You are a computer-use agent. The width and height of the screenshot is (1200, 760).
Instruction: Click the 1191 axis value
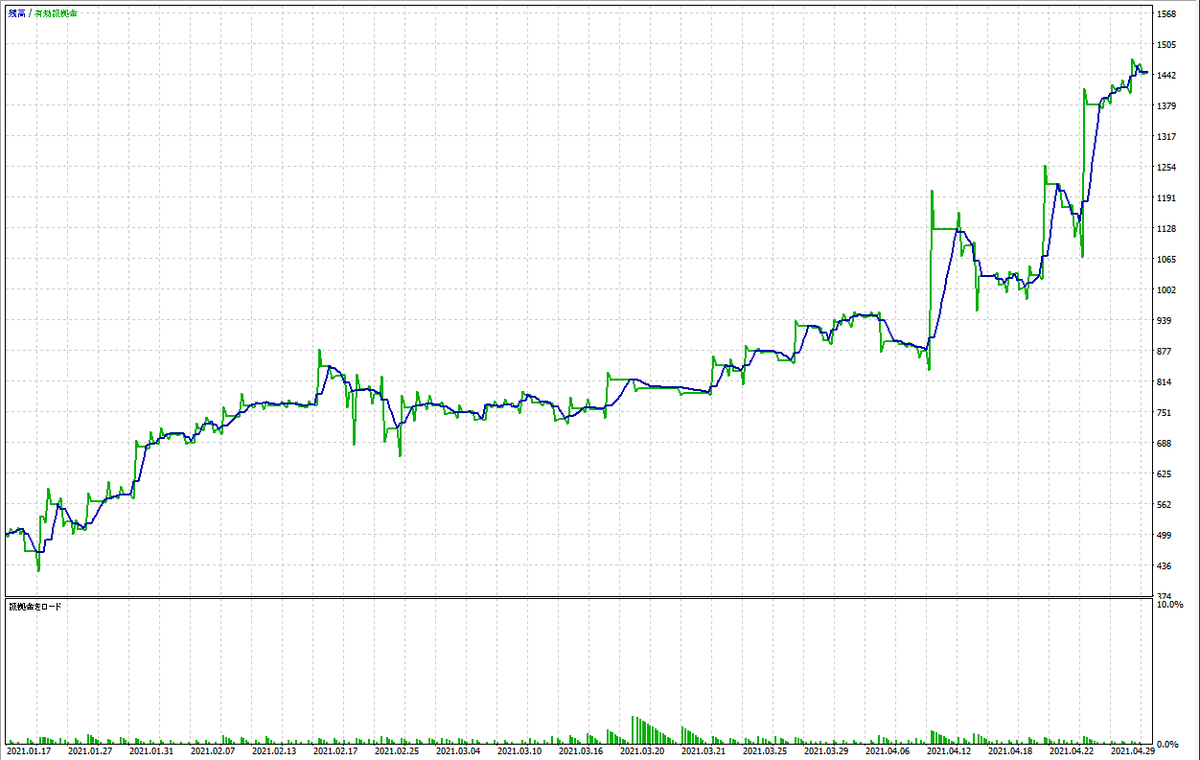1167,198
